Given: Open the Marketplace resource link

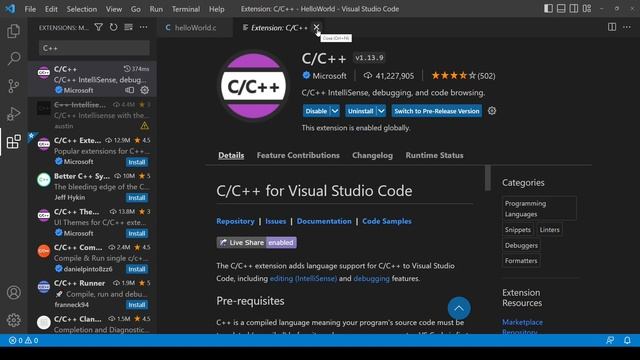Looking at the screenshot, I should pyautogui.click(x=522, y=322).
